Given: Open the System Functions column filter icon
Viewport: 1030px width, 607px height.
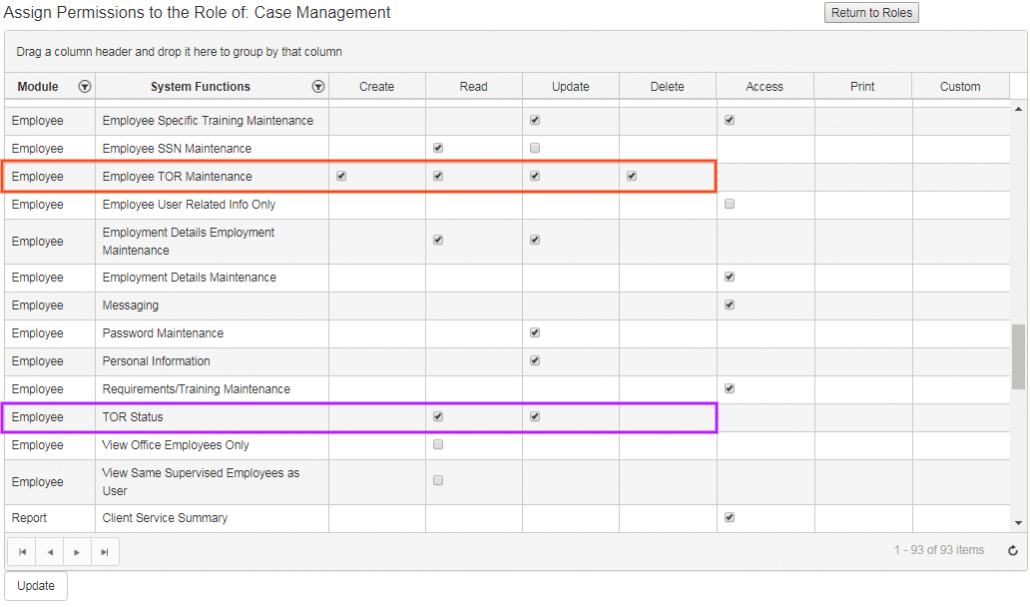Looking at the screenshot, I should [318, 87].
